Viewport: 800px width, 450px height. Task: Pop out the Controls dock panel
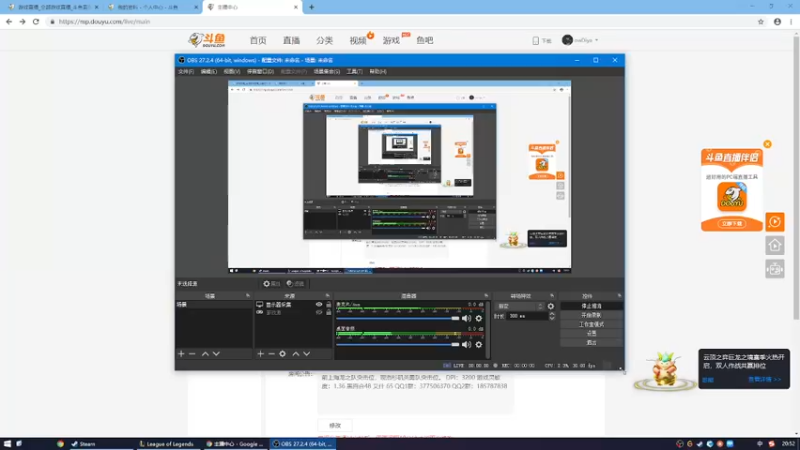tap(619, 295)
